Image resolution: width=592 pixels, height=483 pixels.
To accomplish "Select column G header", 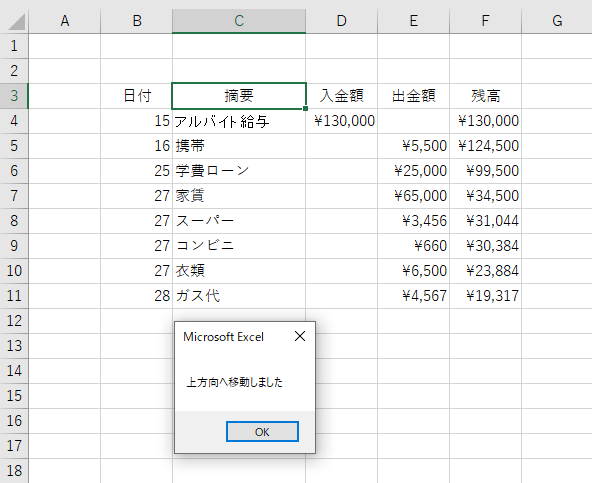I will pyautogui.click(x=557, y=21).
